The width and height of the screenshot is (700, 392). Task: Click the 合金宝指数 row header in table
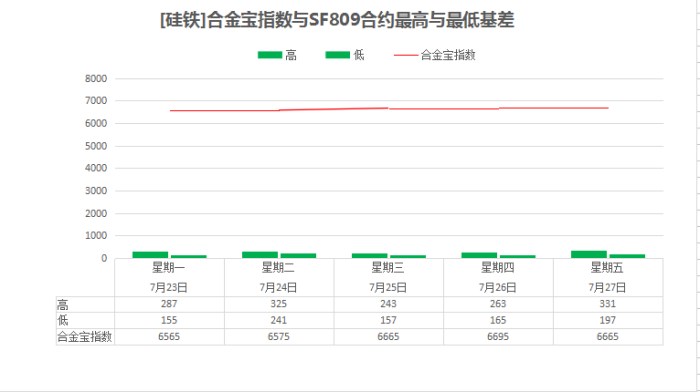point(84,337)
